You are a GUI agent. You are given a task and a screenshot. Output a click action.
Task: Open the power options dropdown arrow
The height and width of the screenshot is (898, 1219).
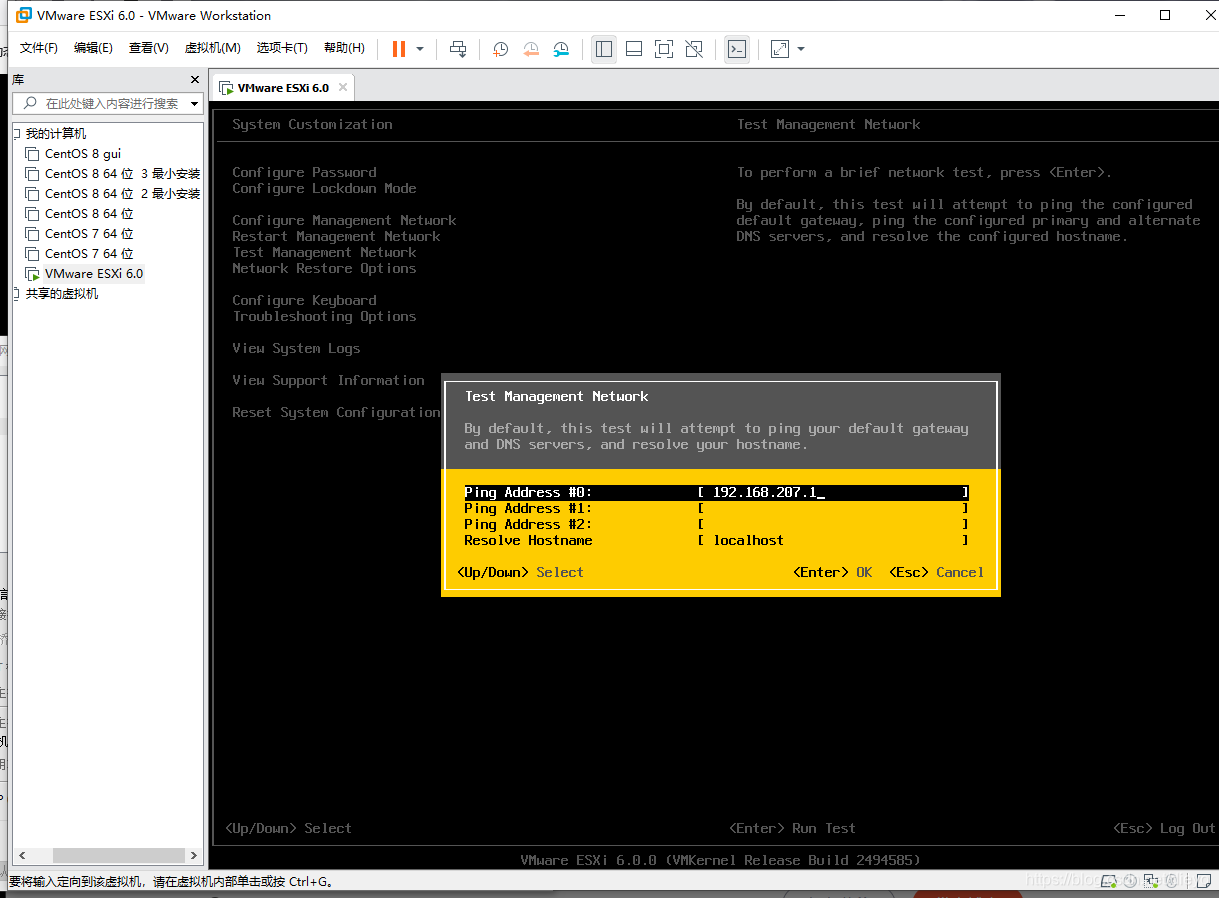coord(420,49)
